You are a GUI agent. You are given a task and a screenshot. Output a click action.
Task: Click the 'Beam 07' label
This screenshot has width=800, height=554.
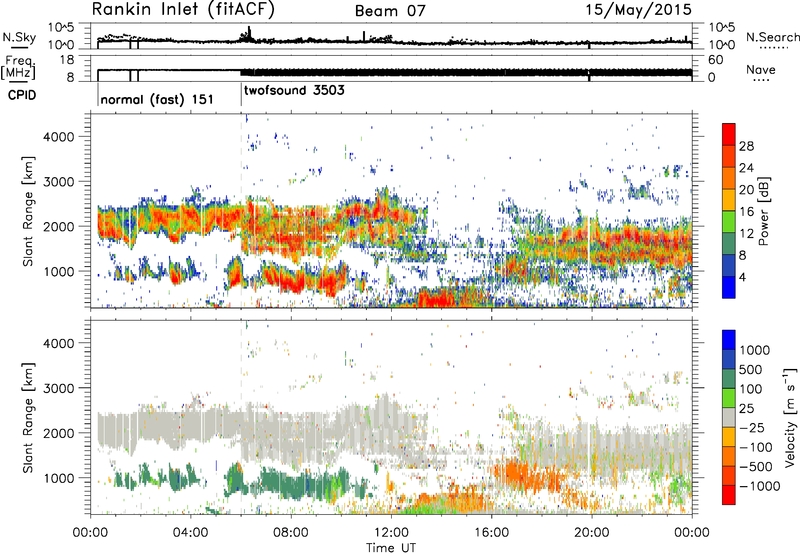tap(390, 11)
